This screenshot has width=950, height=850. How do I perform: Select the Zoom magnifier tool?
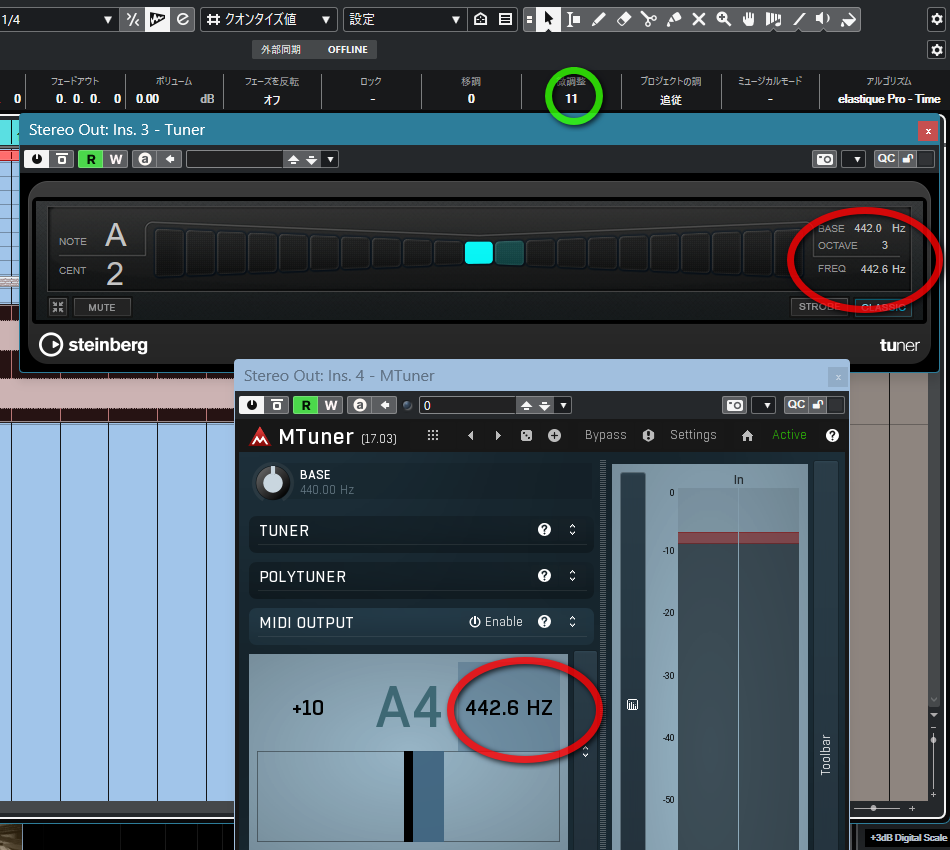(723, 19)
